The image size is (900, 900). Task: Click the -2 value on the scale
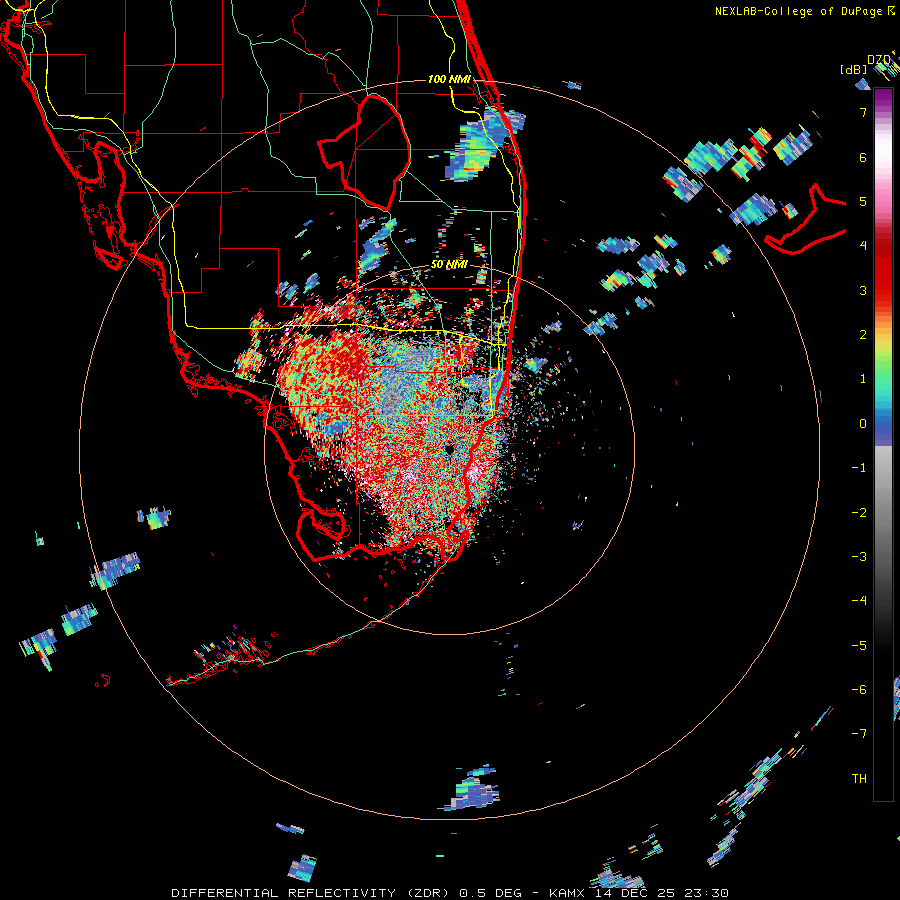(x=859, y=512)
